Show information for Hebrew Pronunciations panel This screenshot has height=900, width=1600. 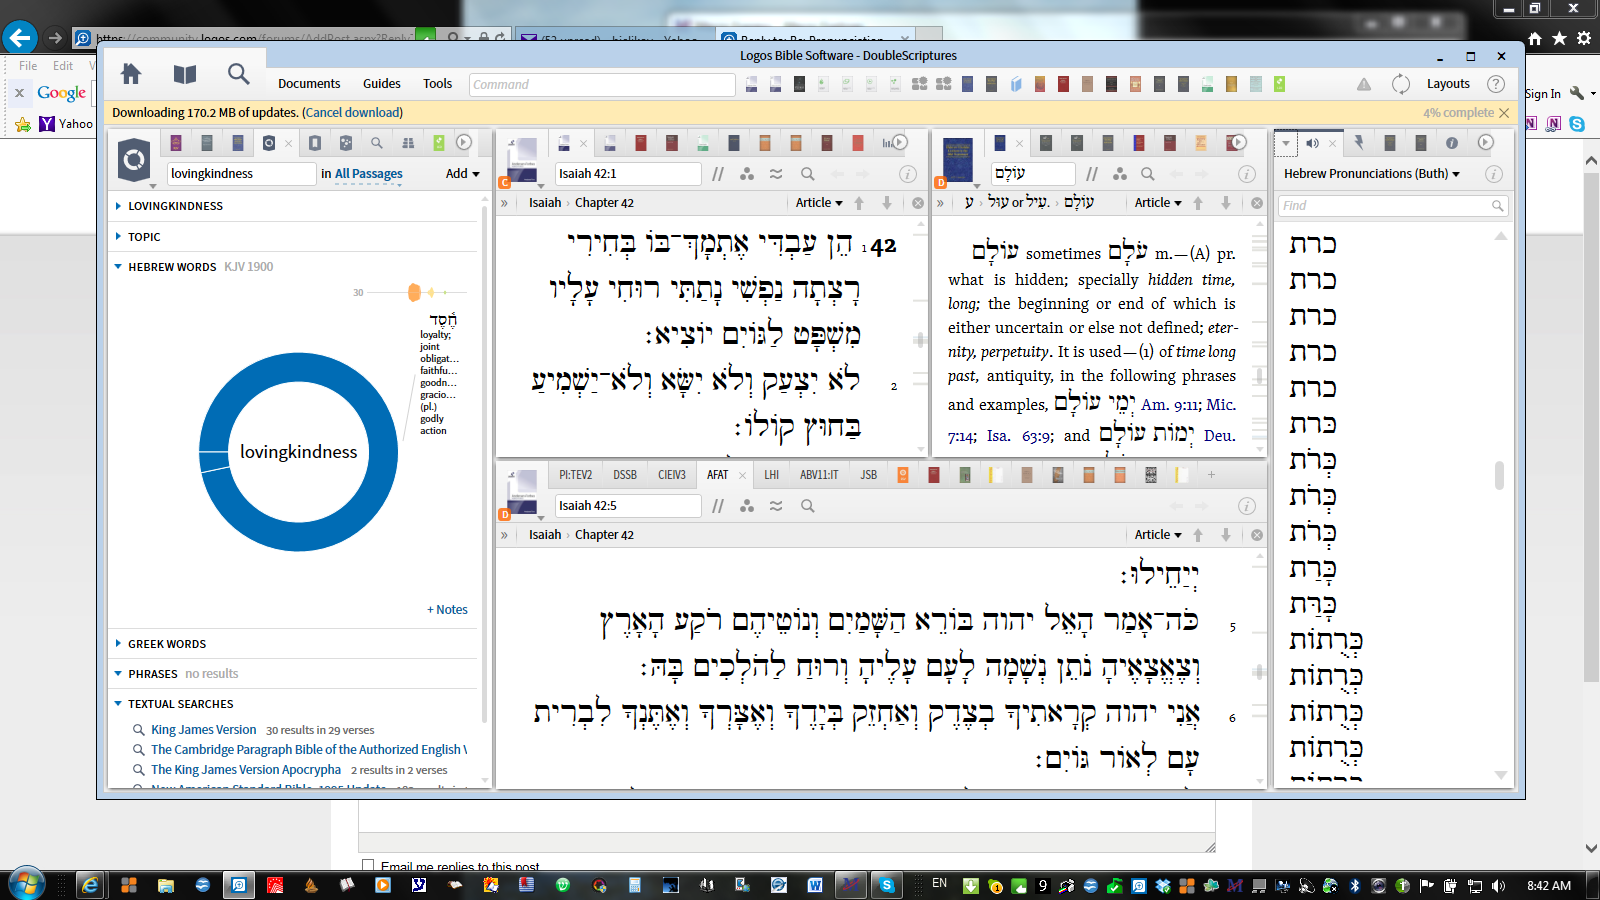click(x=1494, y=174)
